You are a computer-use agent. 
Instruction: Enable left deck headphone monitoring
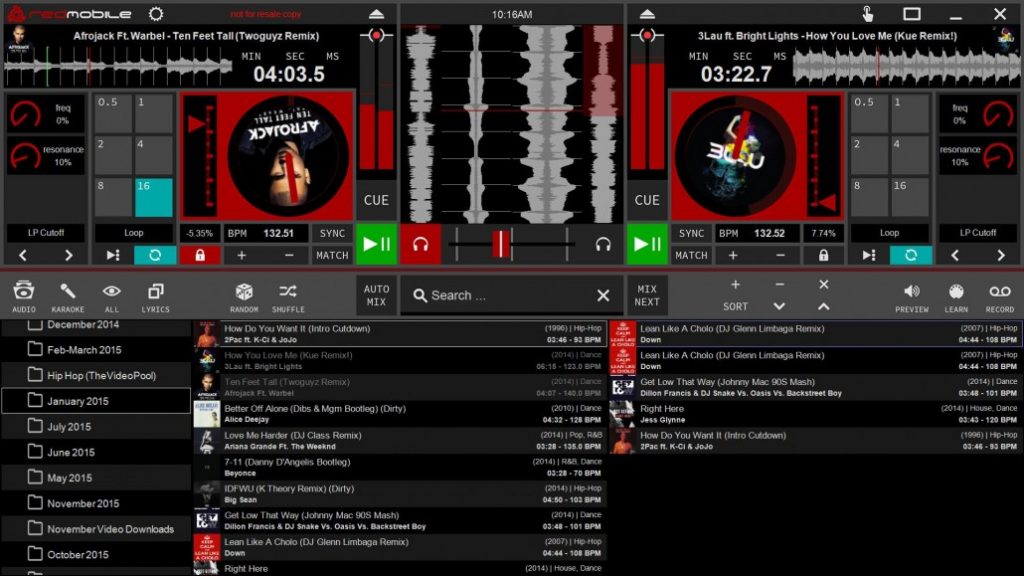(421, 244)
